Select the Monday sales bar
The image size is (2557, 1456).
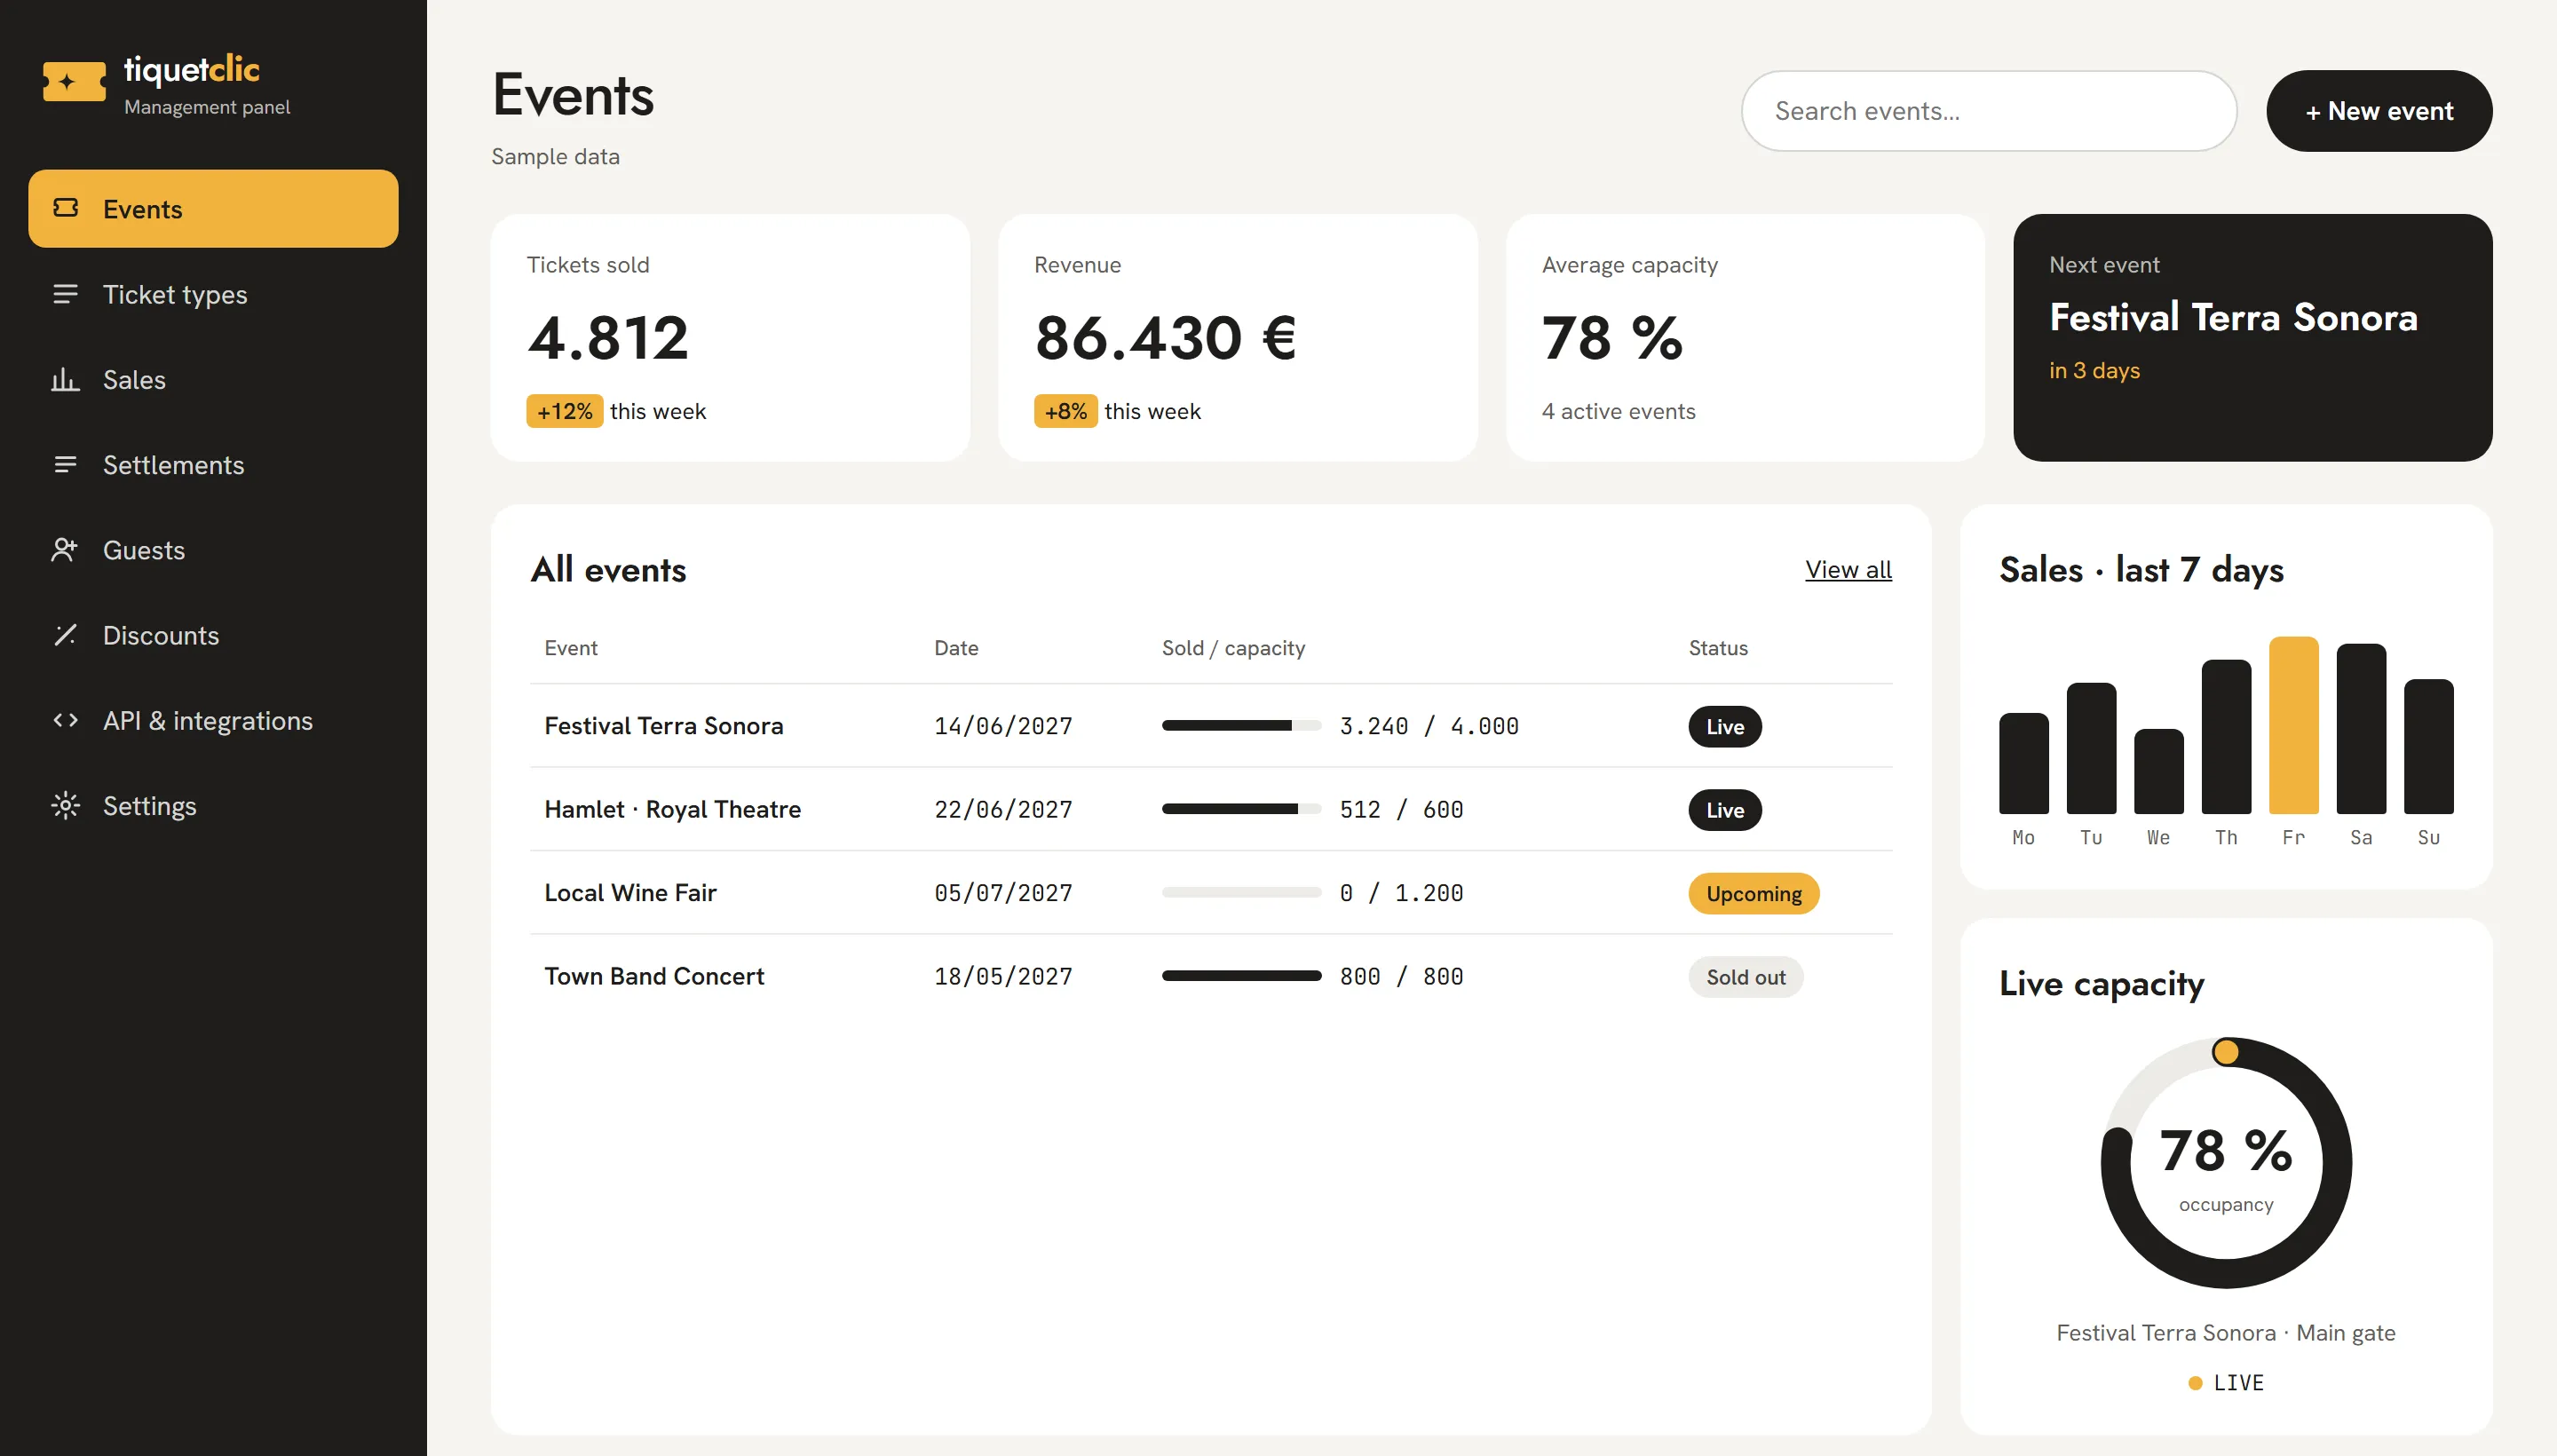[x=2023, y=763]
